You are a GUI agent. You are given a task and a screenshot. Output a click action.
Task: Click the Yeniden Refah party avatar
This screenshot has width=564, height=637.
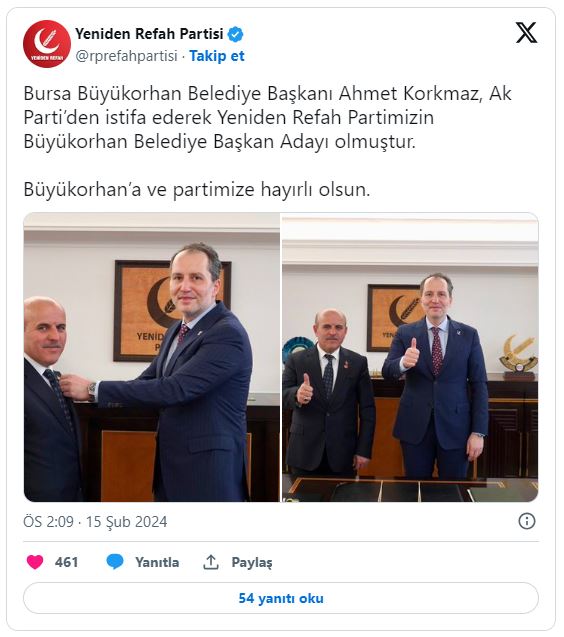(47, 44)
